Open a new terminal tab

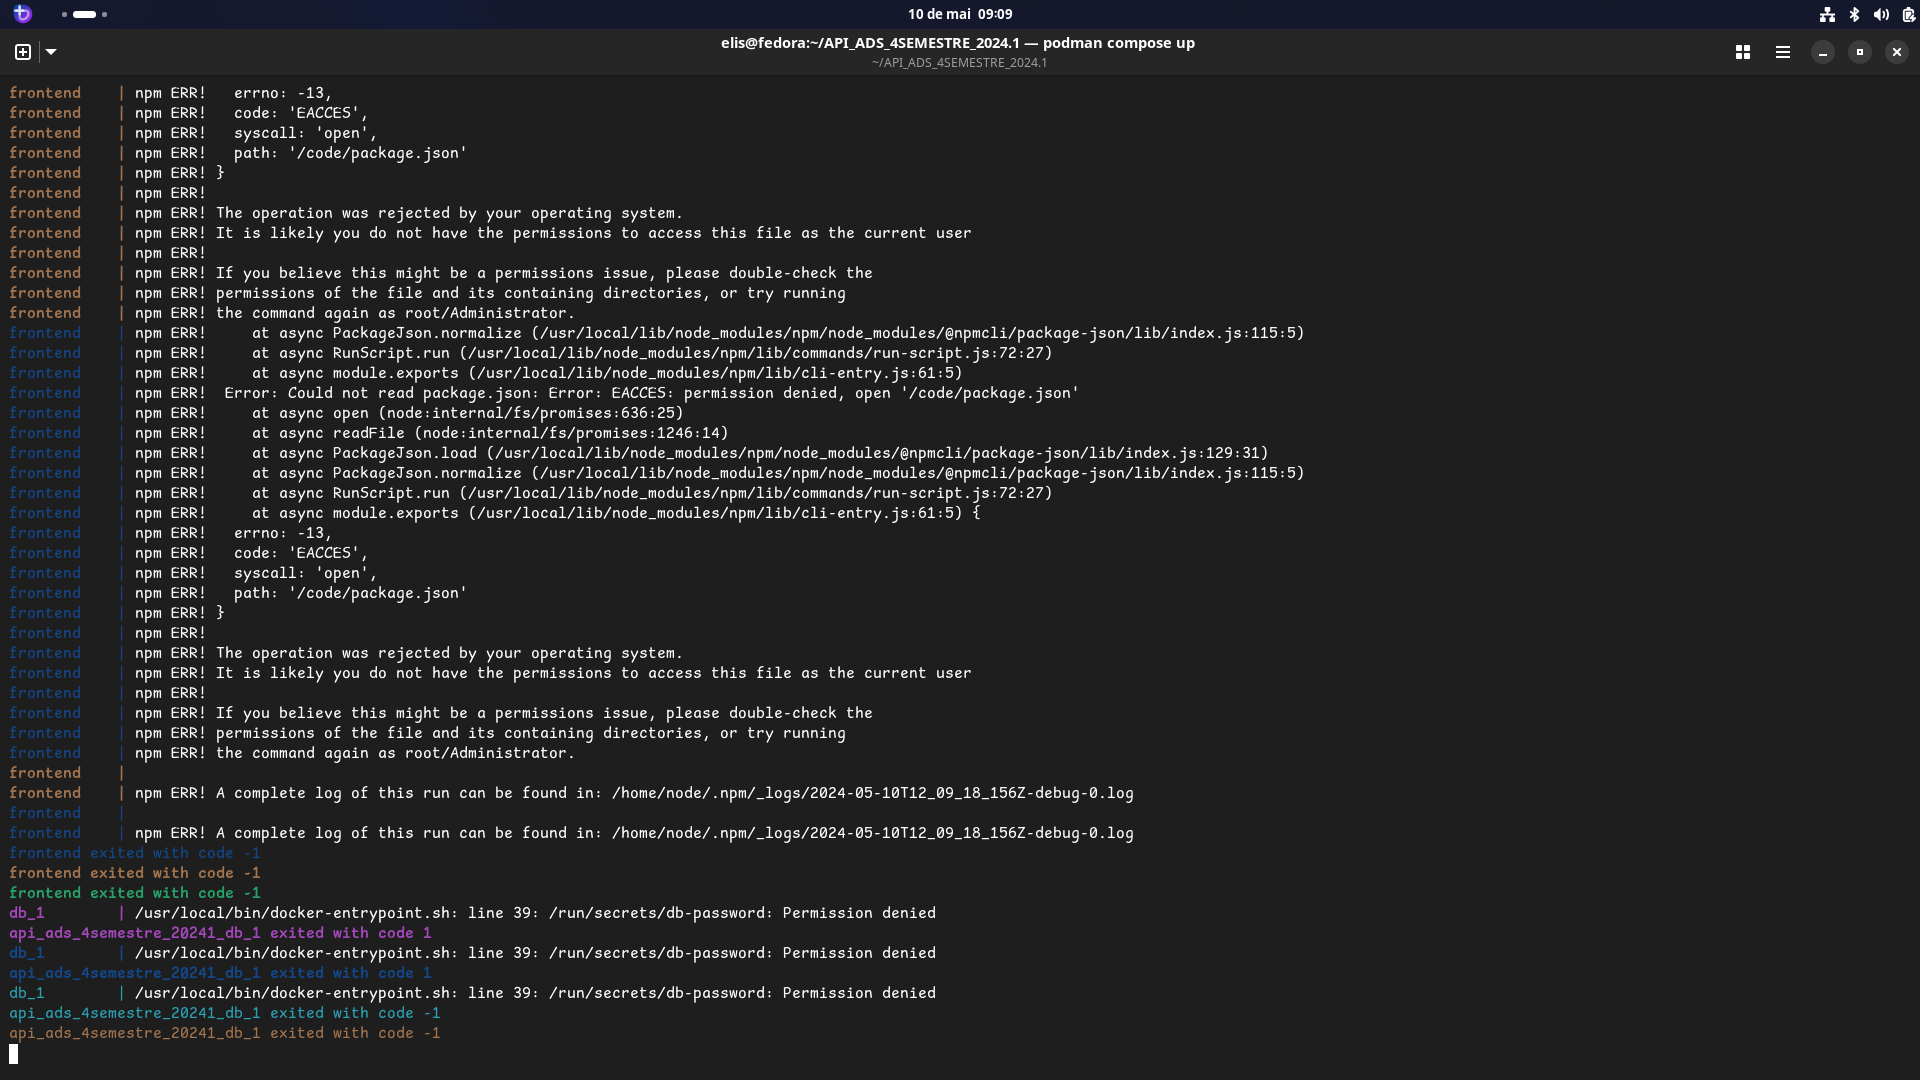pos(23,52)
